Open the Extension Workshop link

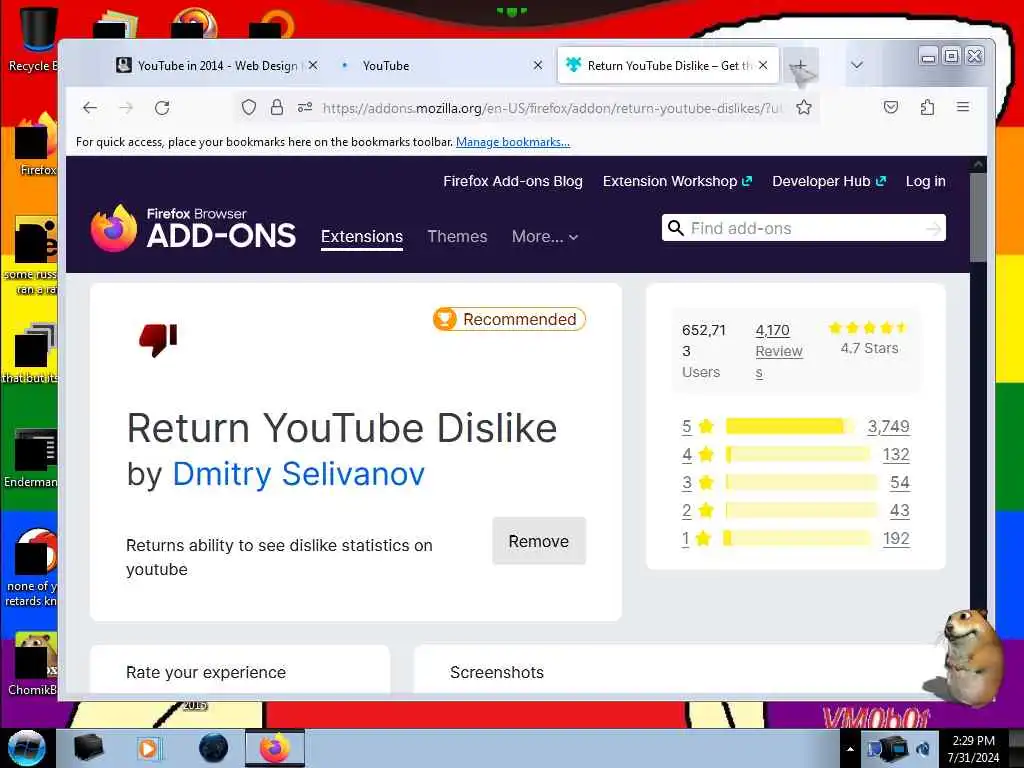click(677, 182)
